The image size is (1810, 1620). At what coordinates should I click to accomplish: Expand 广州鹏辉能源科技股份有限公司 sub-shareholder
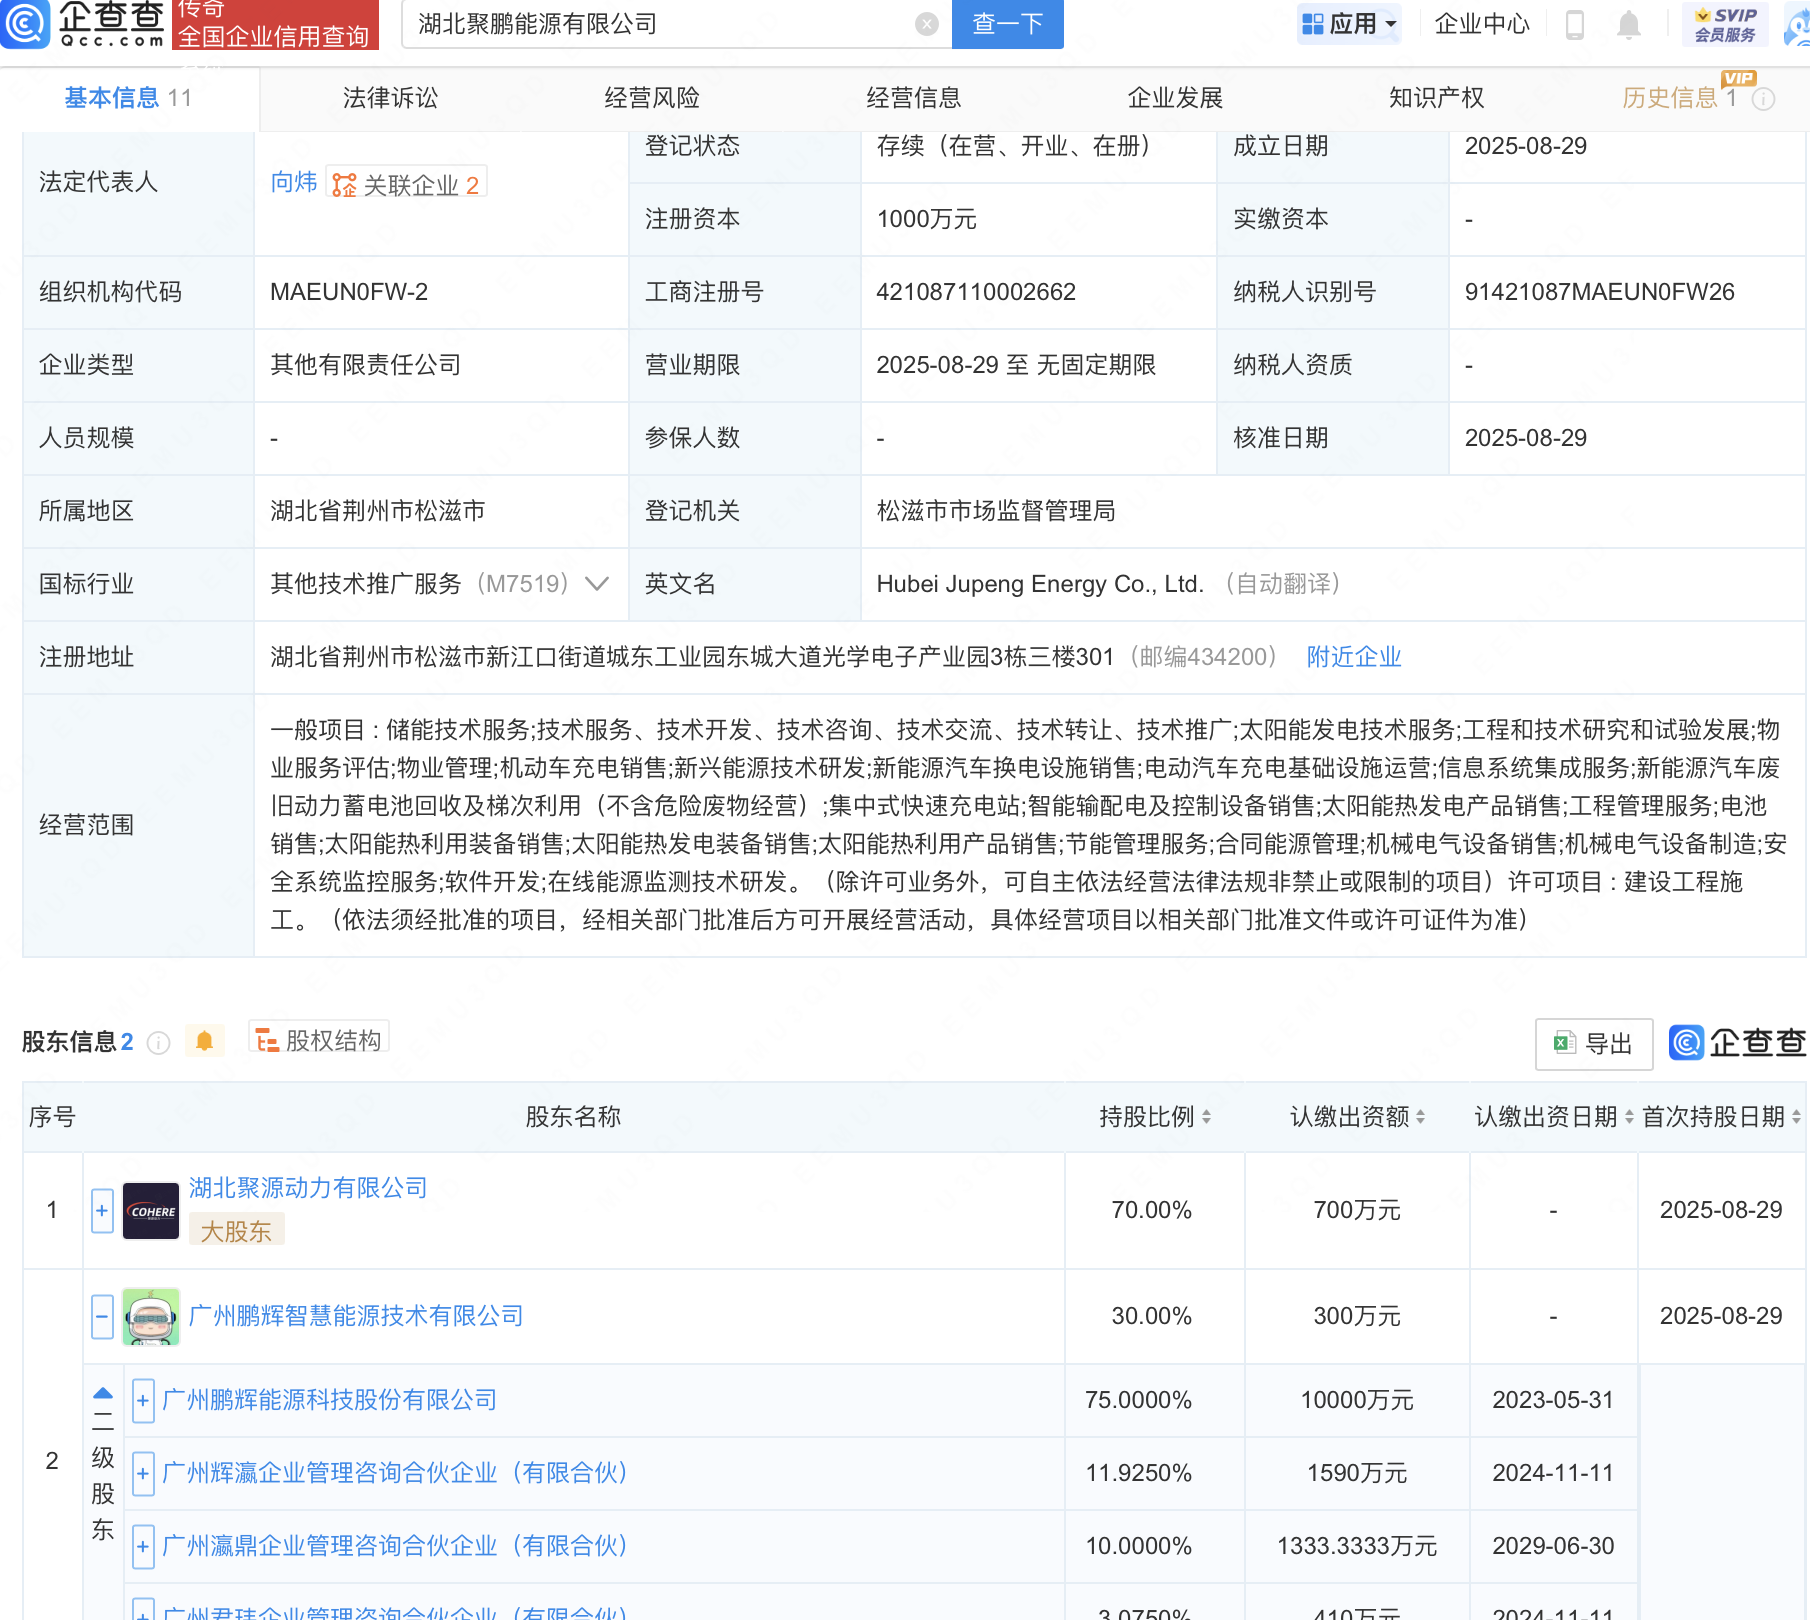pos(143,1401)
